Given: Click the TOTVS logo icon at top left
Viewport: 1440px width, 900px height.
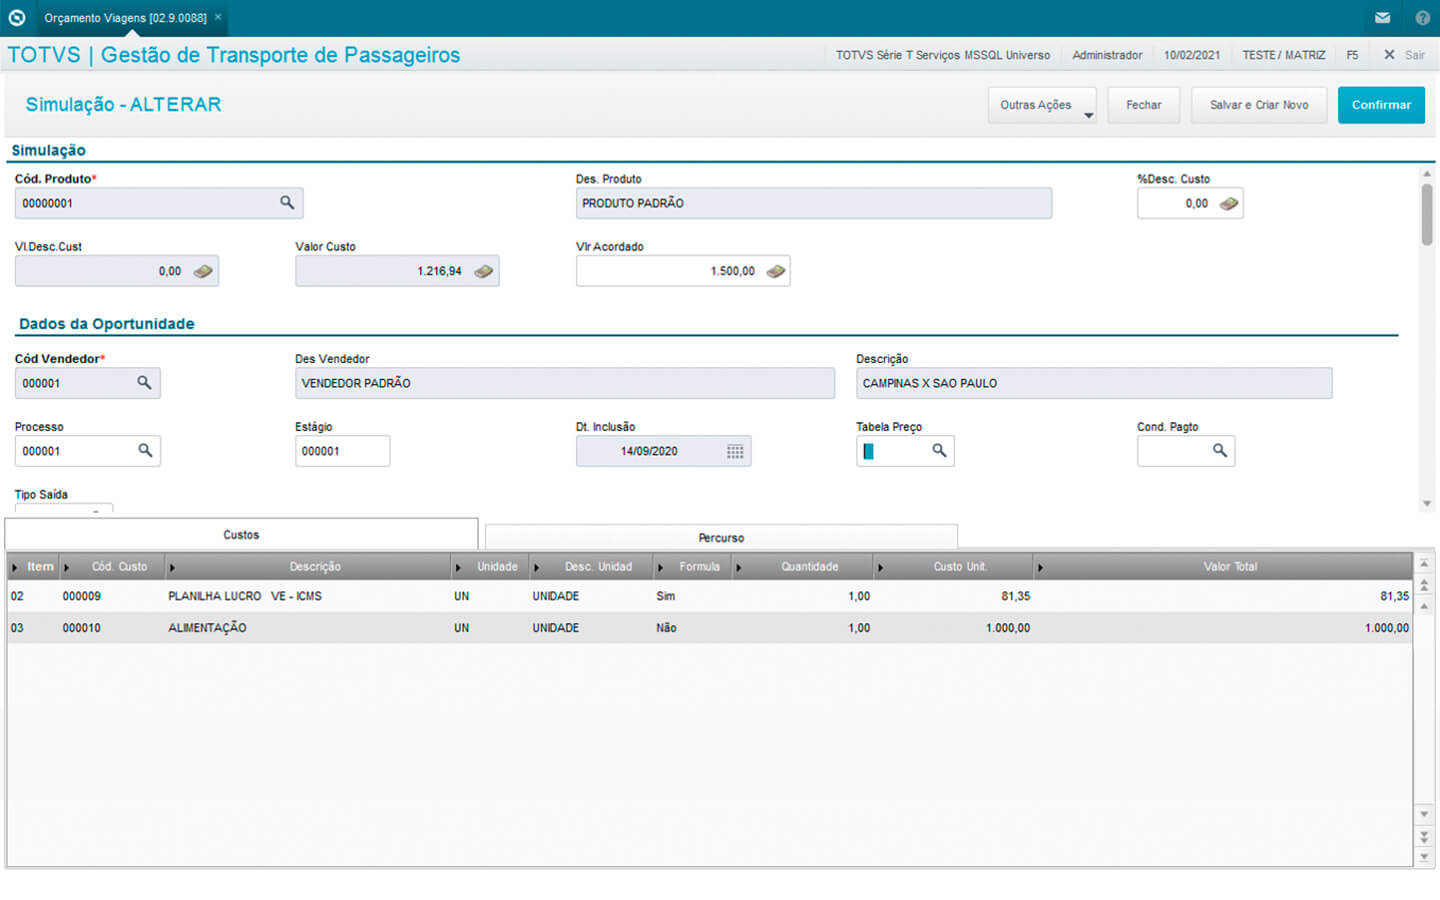Looking at the screenshot, I should [17, 18].
